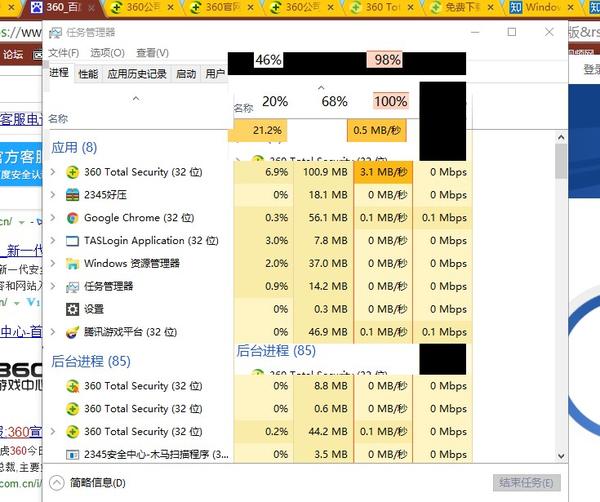Expand the 2345好压 row
This screenshot has width=600, height=502.
[53, 195]
